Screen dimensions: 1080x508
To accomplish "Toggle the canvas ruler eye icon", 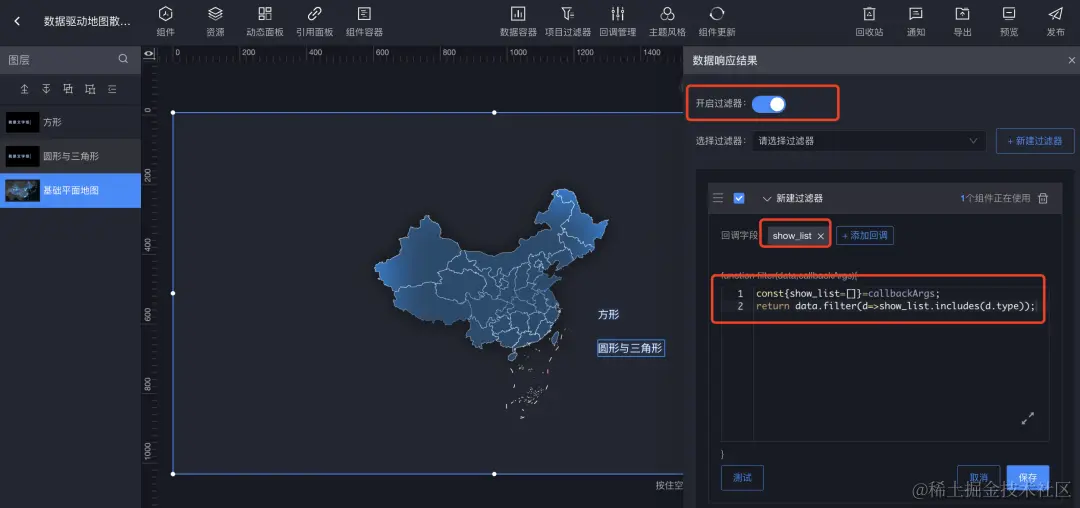I will 149,54.
